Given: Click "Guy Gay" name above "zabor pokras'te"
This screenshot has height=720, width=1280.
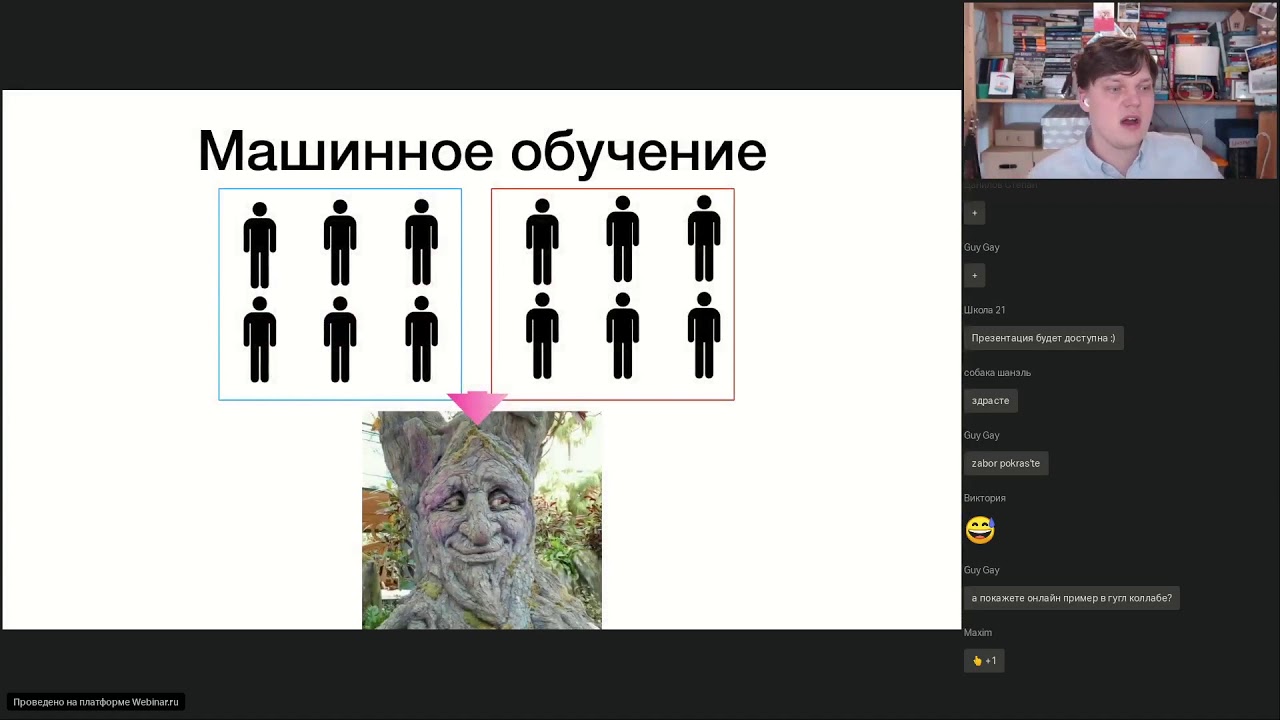Looking at the screenshot, I should tap(981, 435).
